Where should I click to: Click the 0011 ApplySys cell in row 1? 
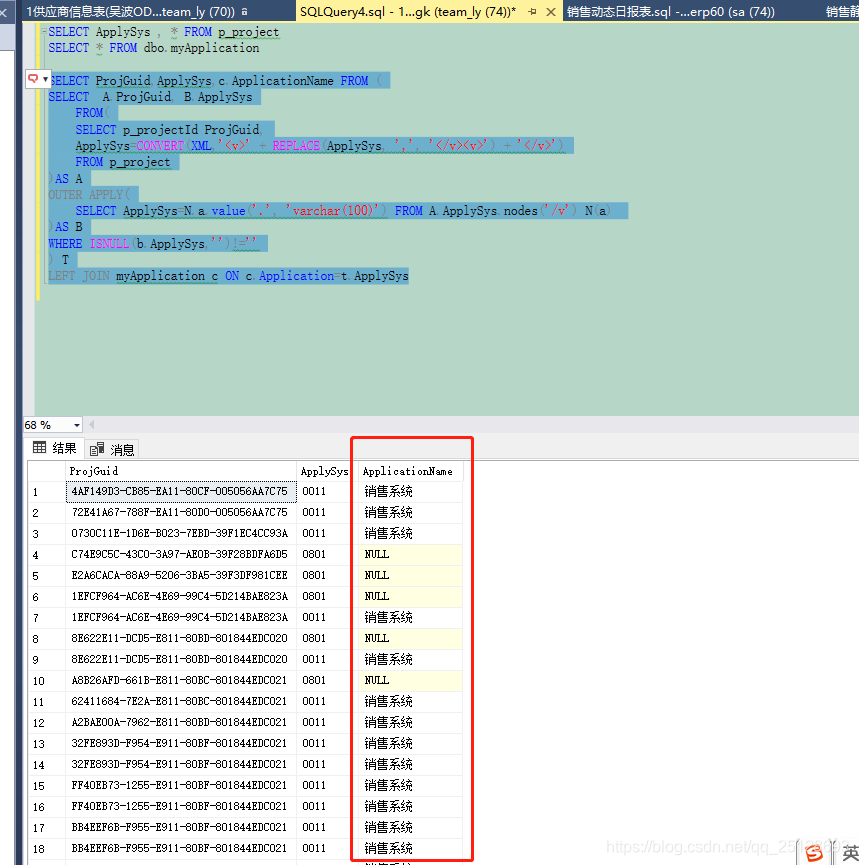[324, 492]
